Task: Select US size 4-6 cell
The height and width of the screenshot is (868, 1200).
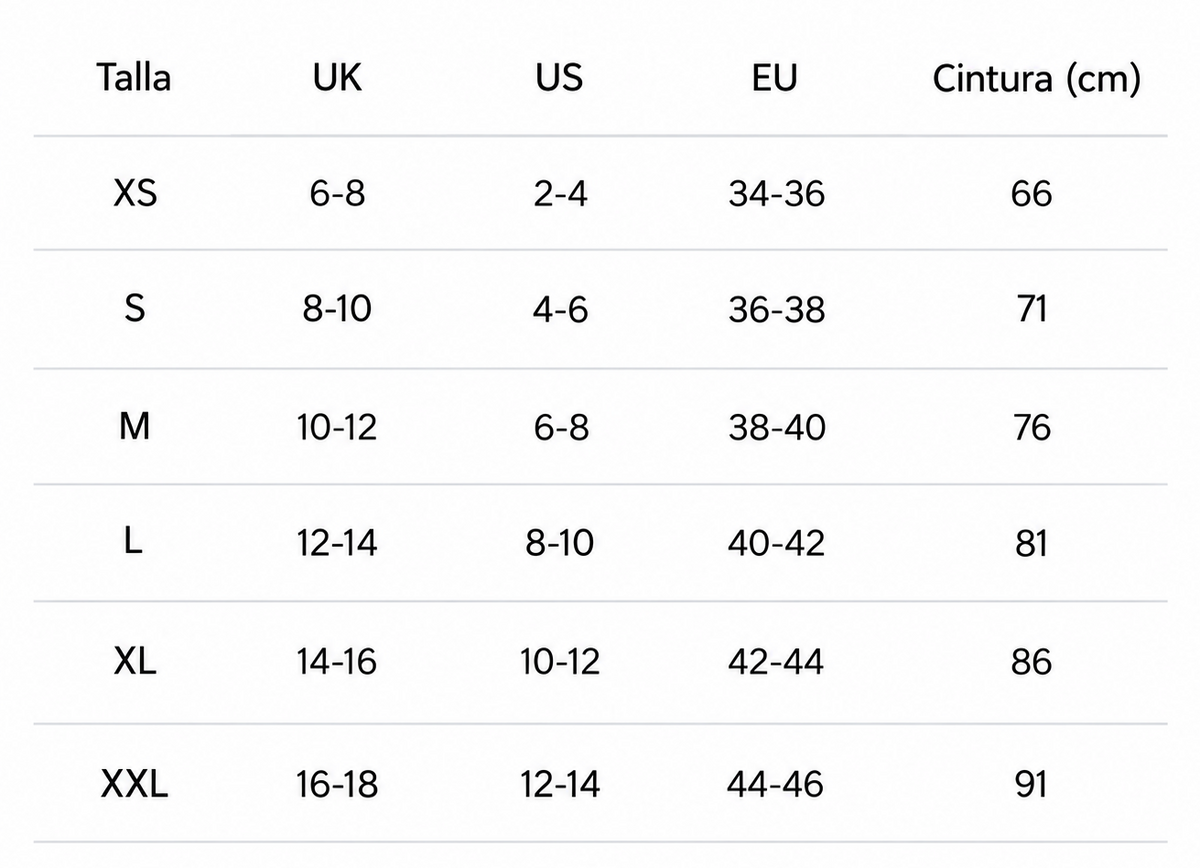Action: [x=560, y=310]
